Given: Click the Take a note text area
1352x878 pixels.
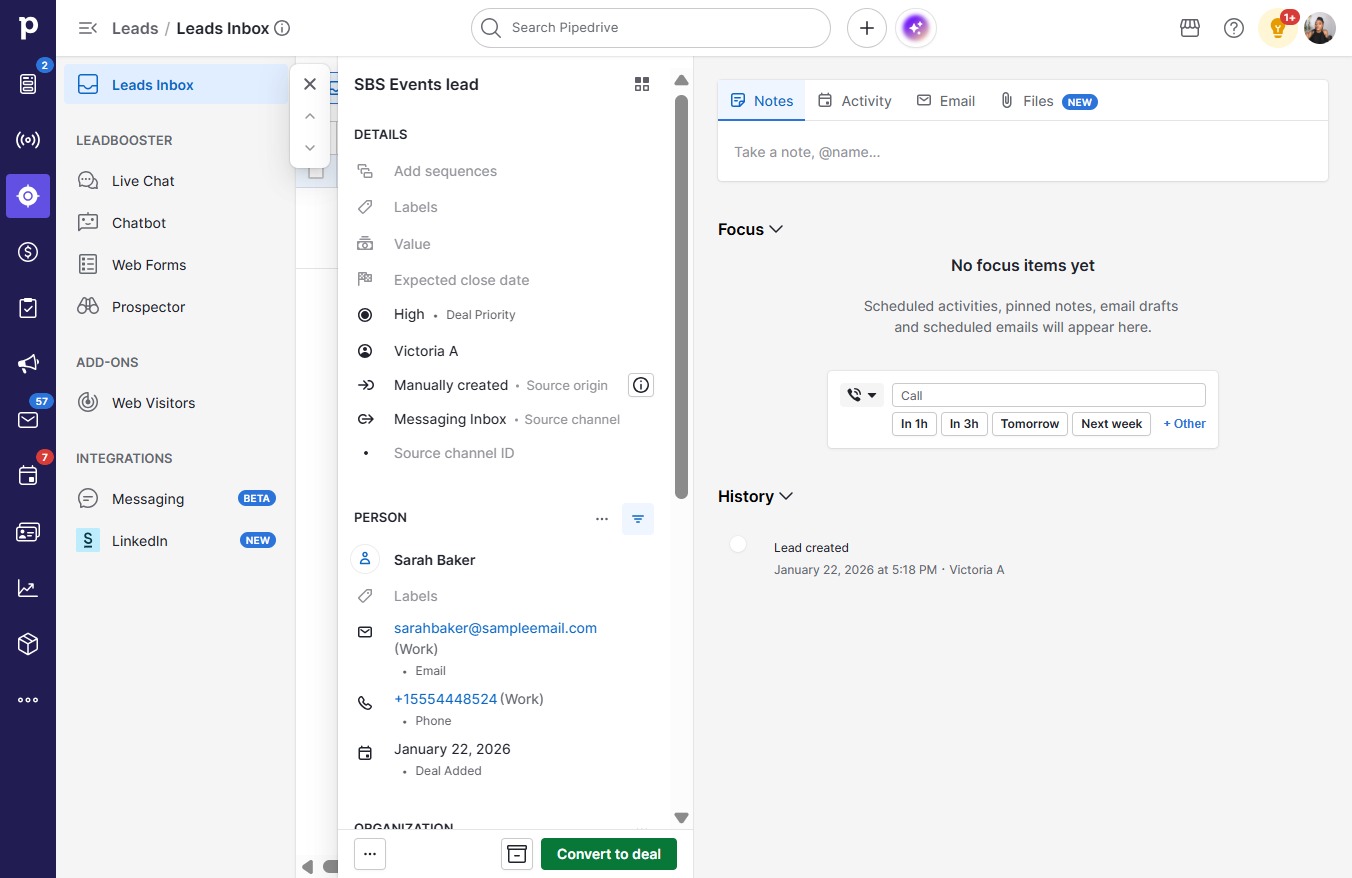Looking at the screenshot, I should (x=1023, y=152).
